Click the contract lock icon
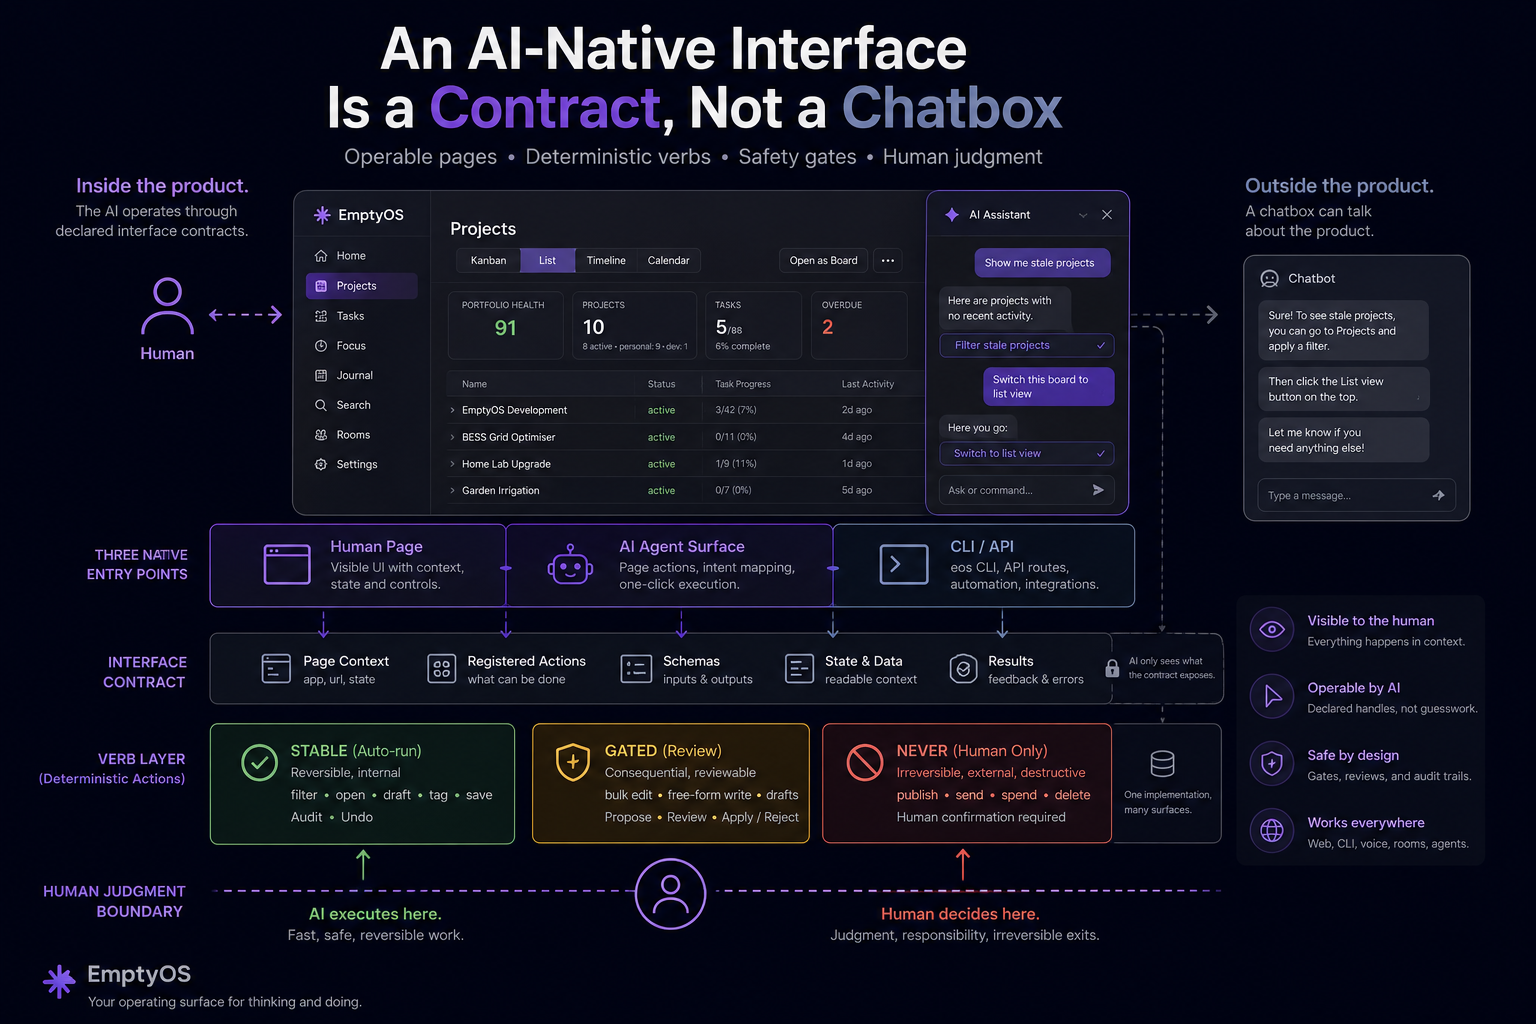This screenshot has height=1024, width=1536. pyautogui.click(x=1112, y=668)
